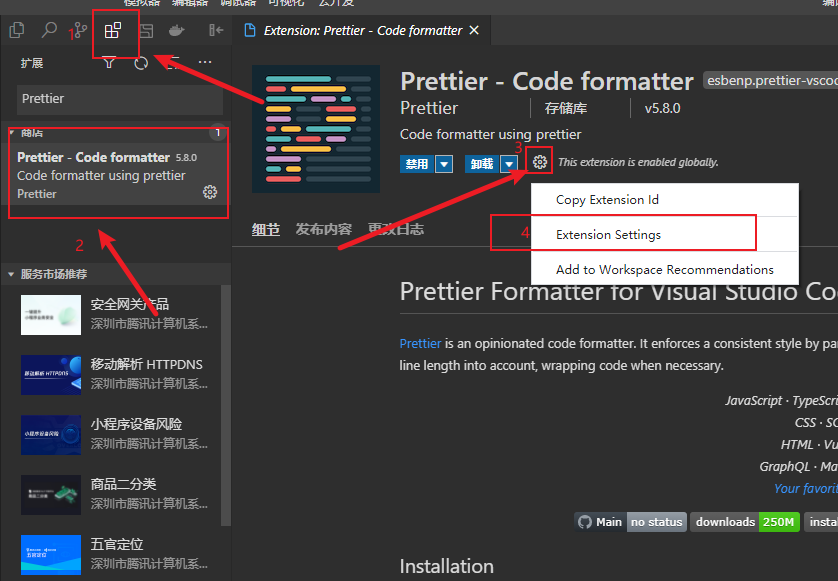
Task: Click the sidebar vertical scrollbar
Action: [x=226, y=406]
